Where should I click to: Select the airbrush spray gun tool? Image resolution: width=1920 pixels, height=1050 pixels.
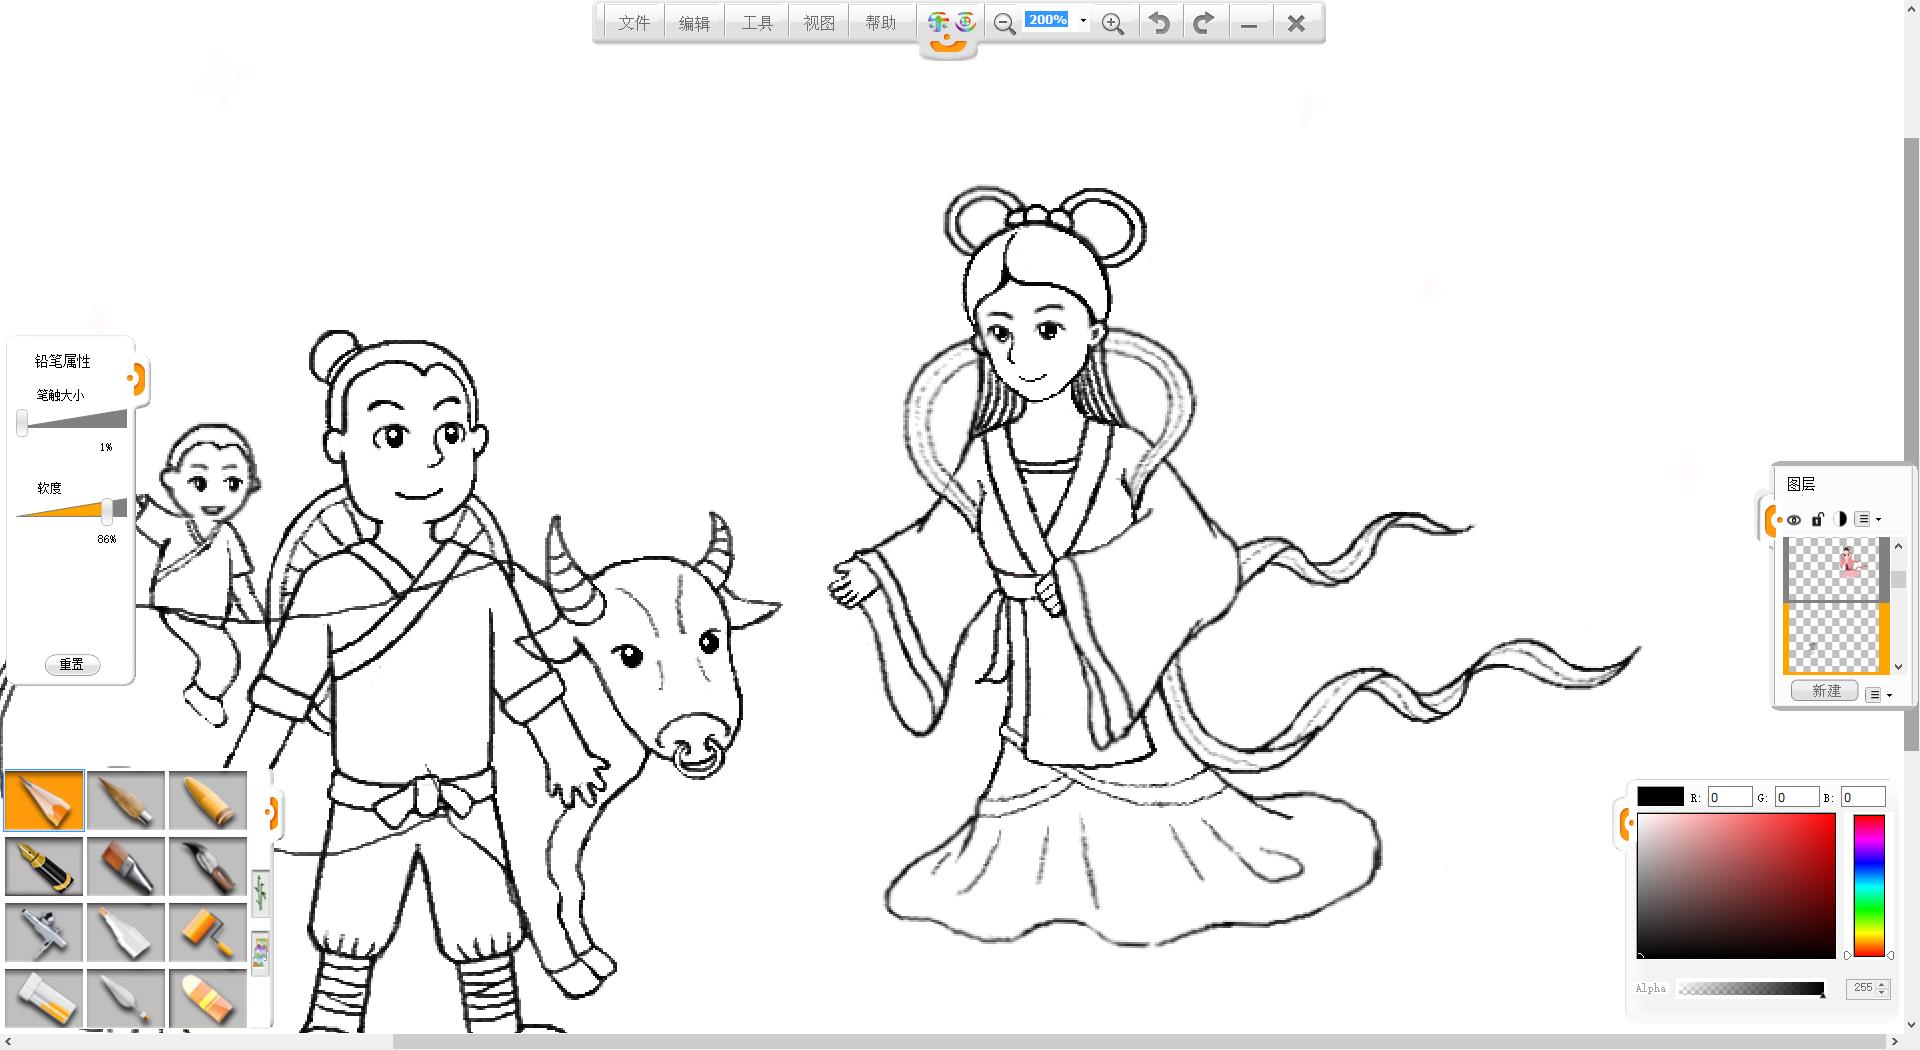[44, 932]
